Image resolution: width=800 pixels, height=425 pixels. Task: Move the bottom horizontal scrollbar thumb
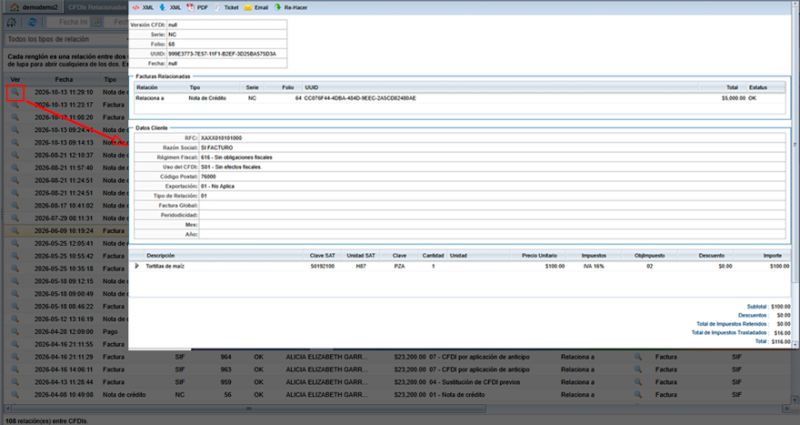249,409
